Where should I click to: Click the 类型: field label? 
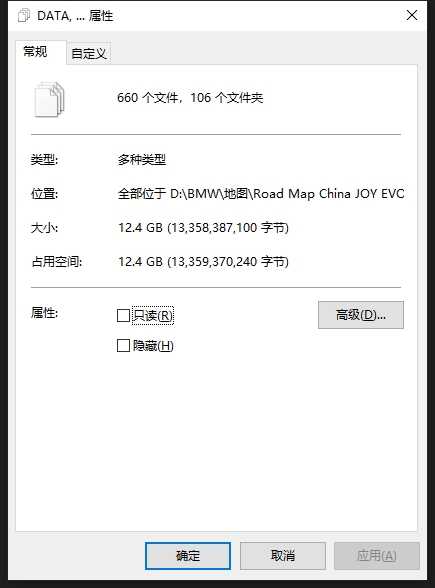tap(44, 160)
